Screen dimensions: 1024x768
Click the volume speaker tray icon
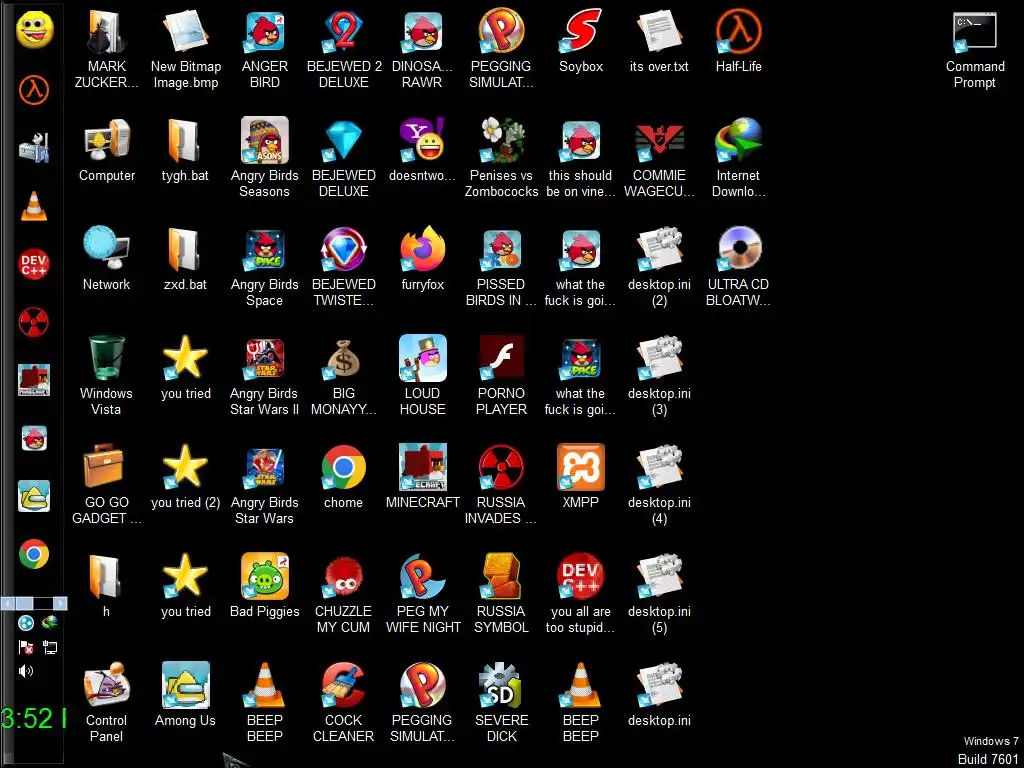pos(25,671)
